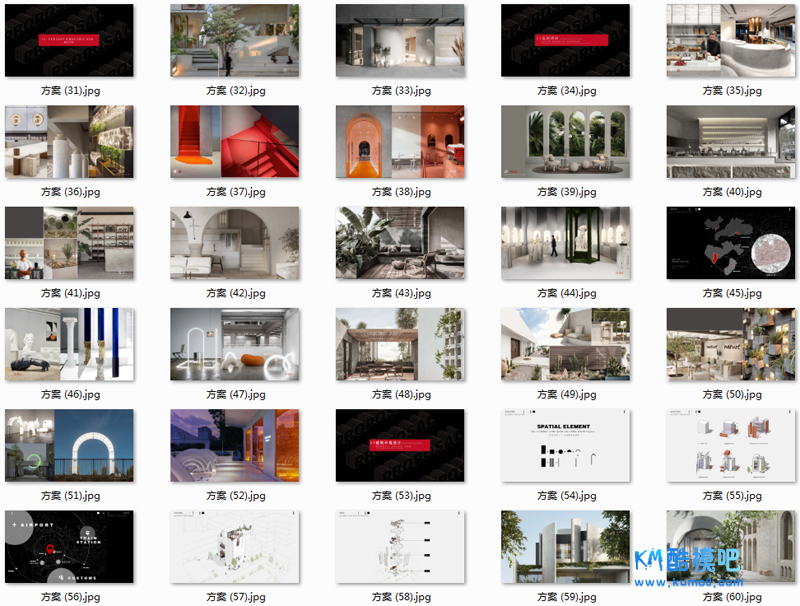Select thumbnail of 方案 (31).jpg

pyautogui.click(x=69, y=41)
